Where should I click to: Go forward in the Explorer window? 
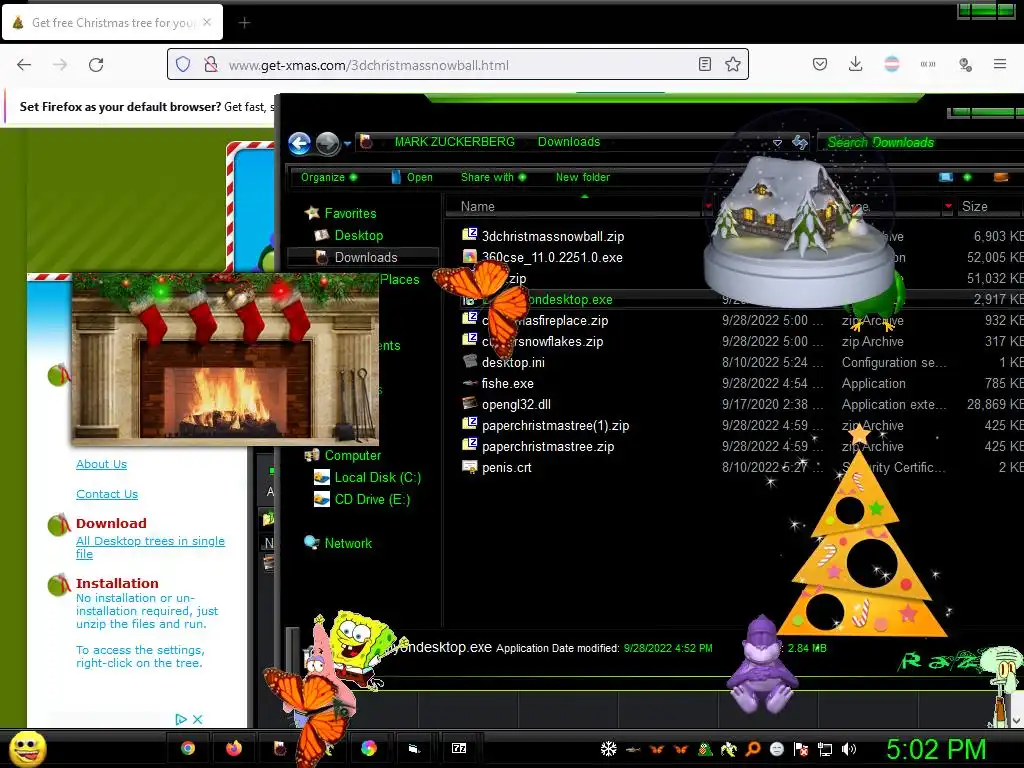(327, 143)
